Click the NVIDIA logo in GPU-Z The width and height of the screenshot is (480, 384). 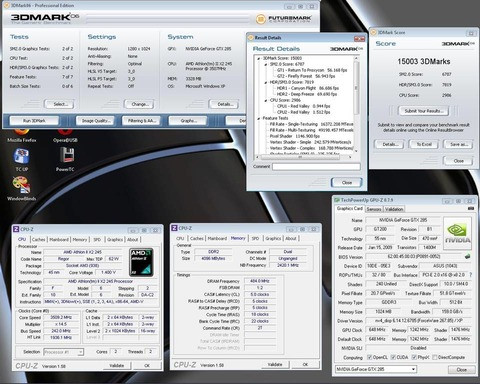click(457, 233)
